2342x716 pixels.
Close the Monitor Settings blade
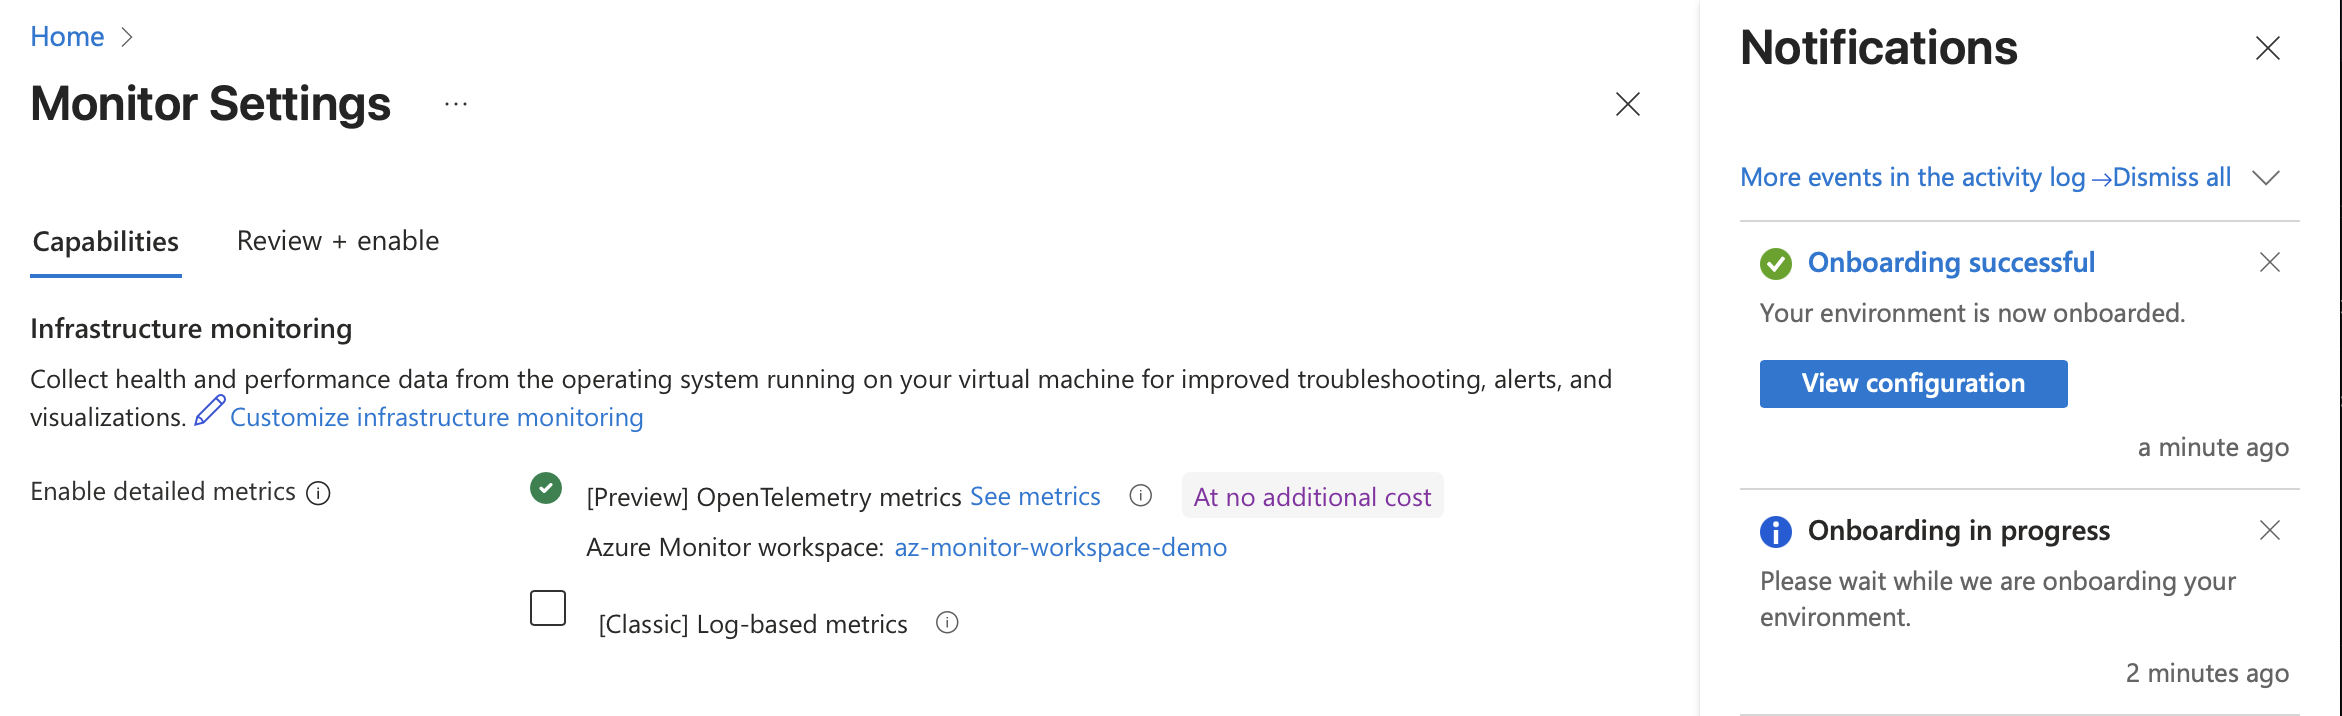(x=1627, y=104)
